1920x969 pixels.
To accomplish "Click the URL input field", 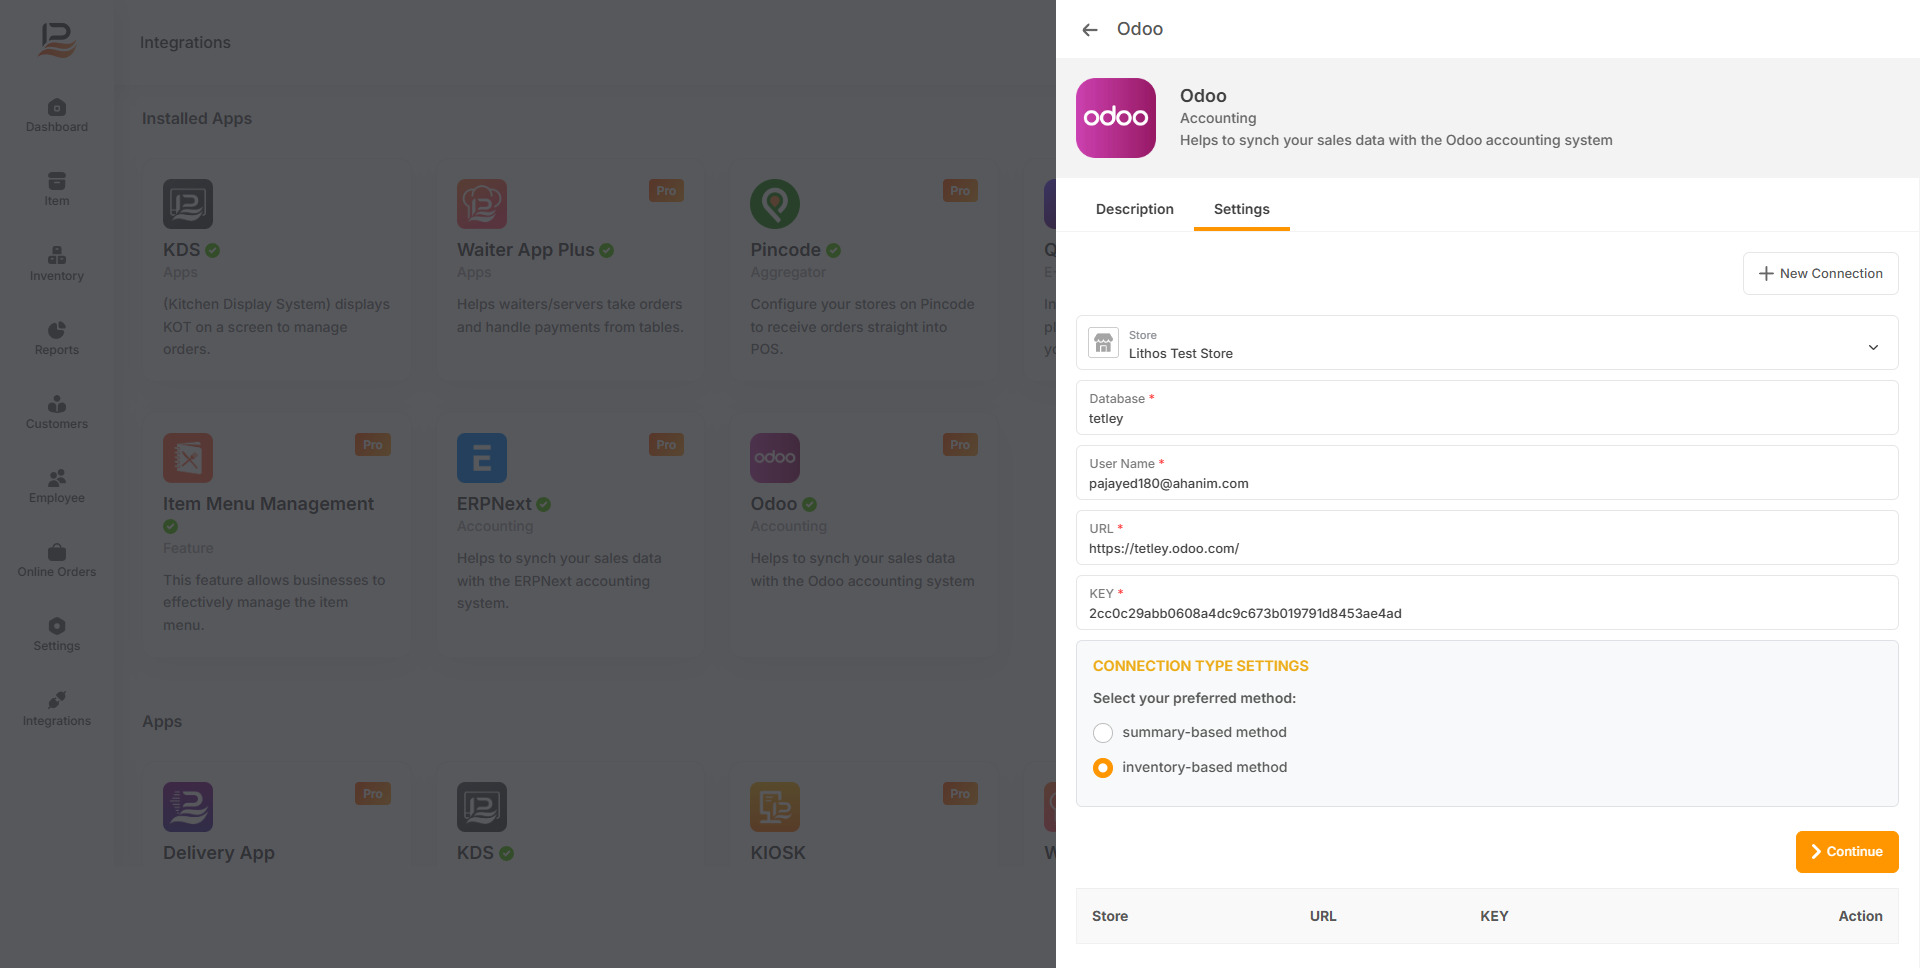I will coord(1487,538).
